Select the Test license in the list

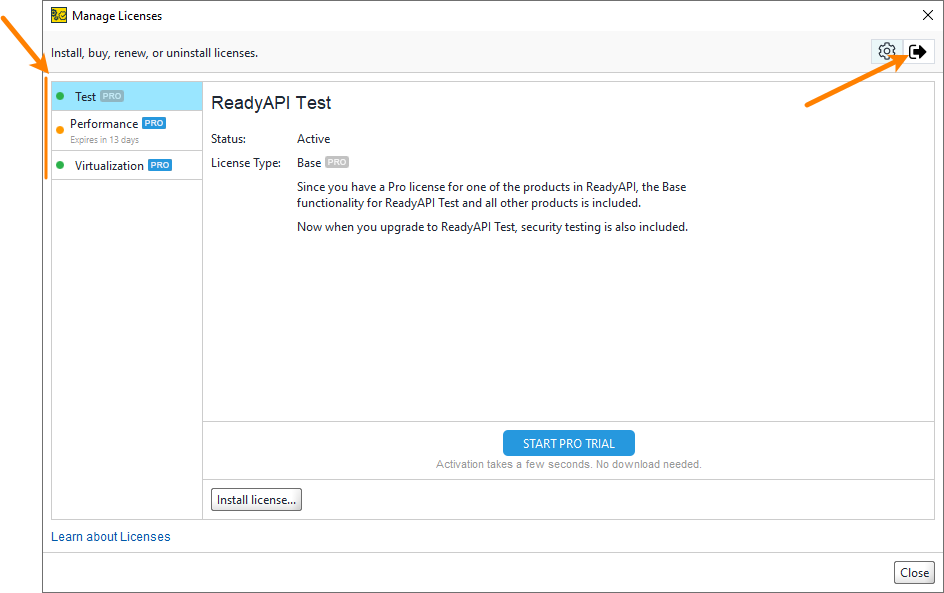[x=86, y=97]
